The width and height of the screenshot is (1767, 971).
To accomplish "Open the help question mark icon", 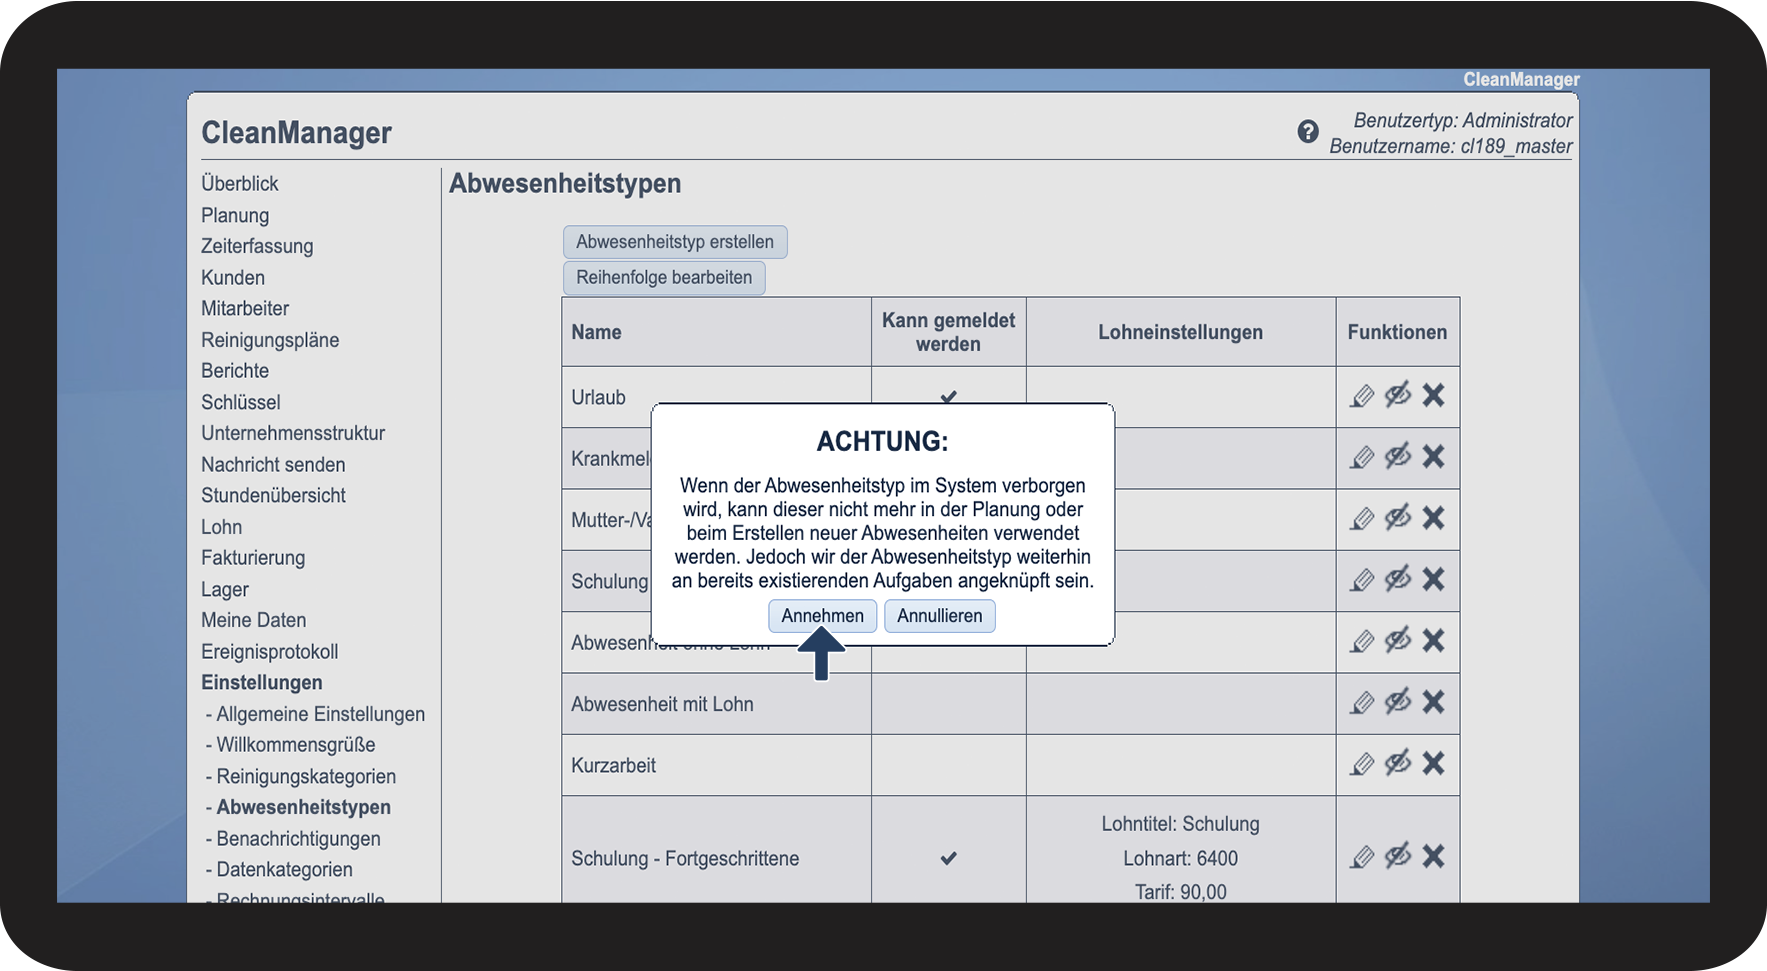I will point(1308,131).
